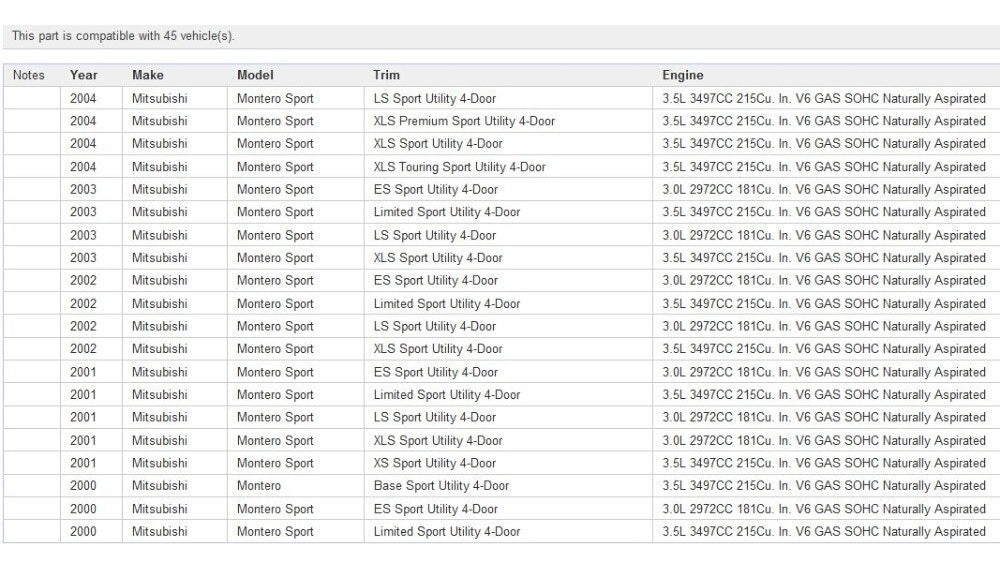1000x569 pixels.
Task: Click the Make column header
Action: (x=147, y=75)
